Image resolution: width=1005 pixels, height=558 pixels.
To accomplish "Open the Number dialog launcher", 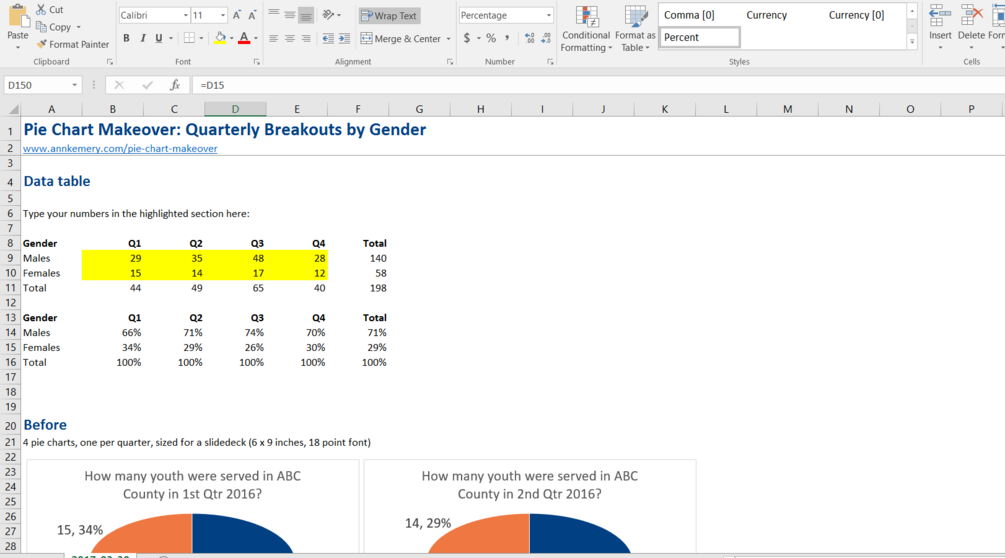I will pyautogui.click(x=550, y=62).
